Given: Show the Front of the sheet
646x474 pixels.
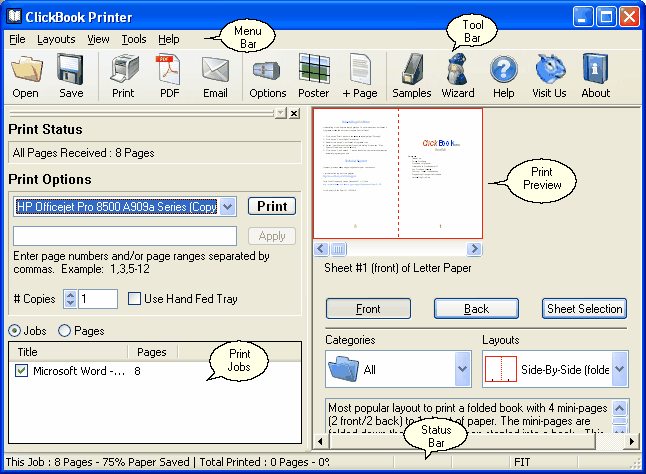Looking at the screenshot, I should click(x=368, y=309).
